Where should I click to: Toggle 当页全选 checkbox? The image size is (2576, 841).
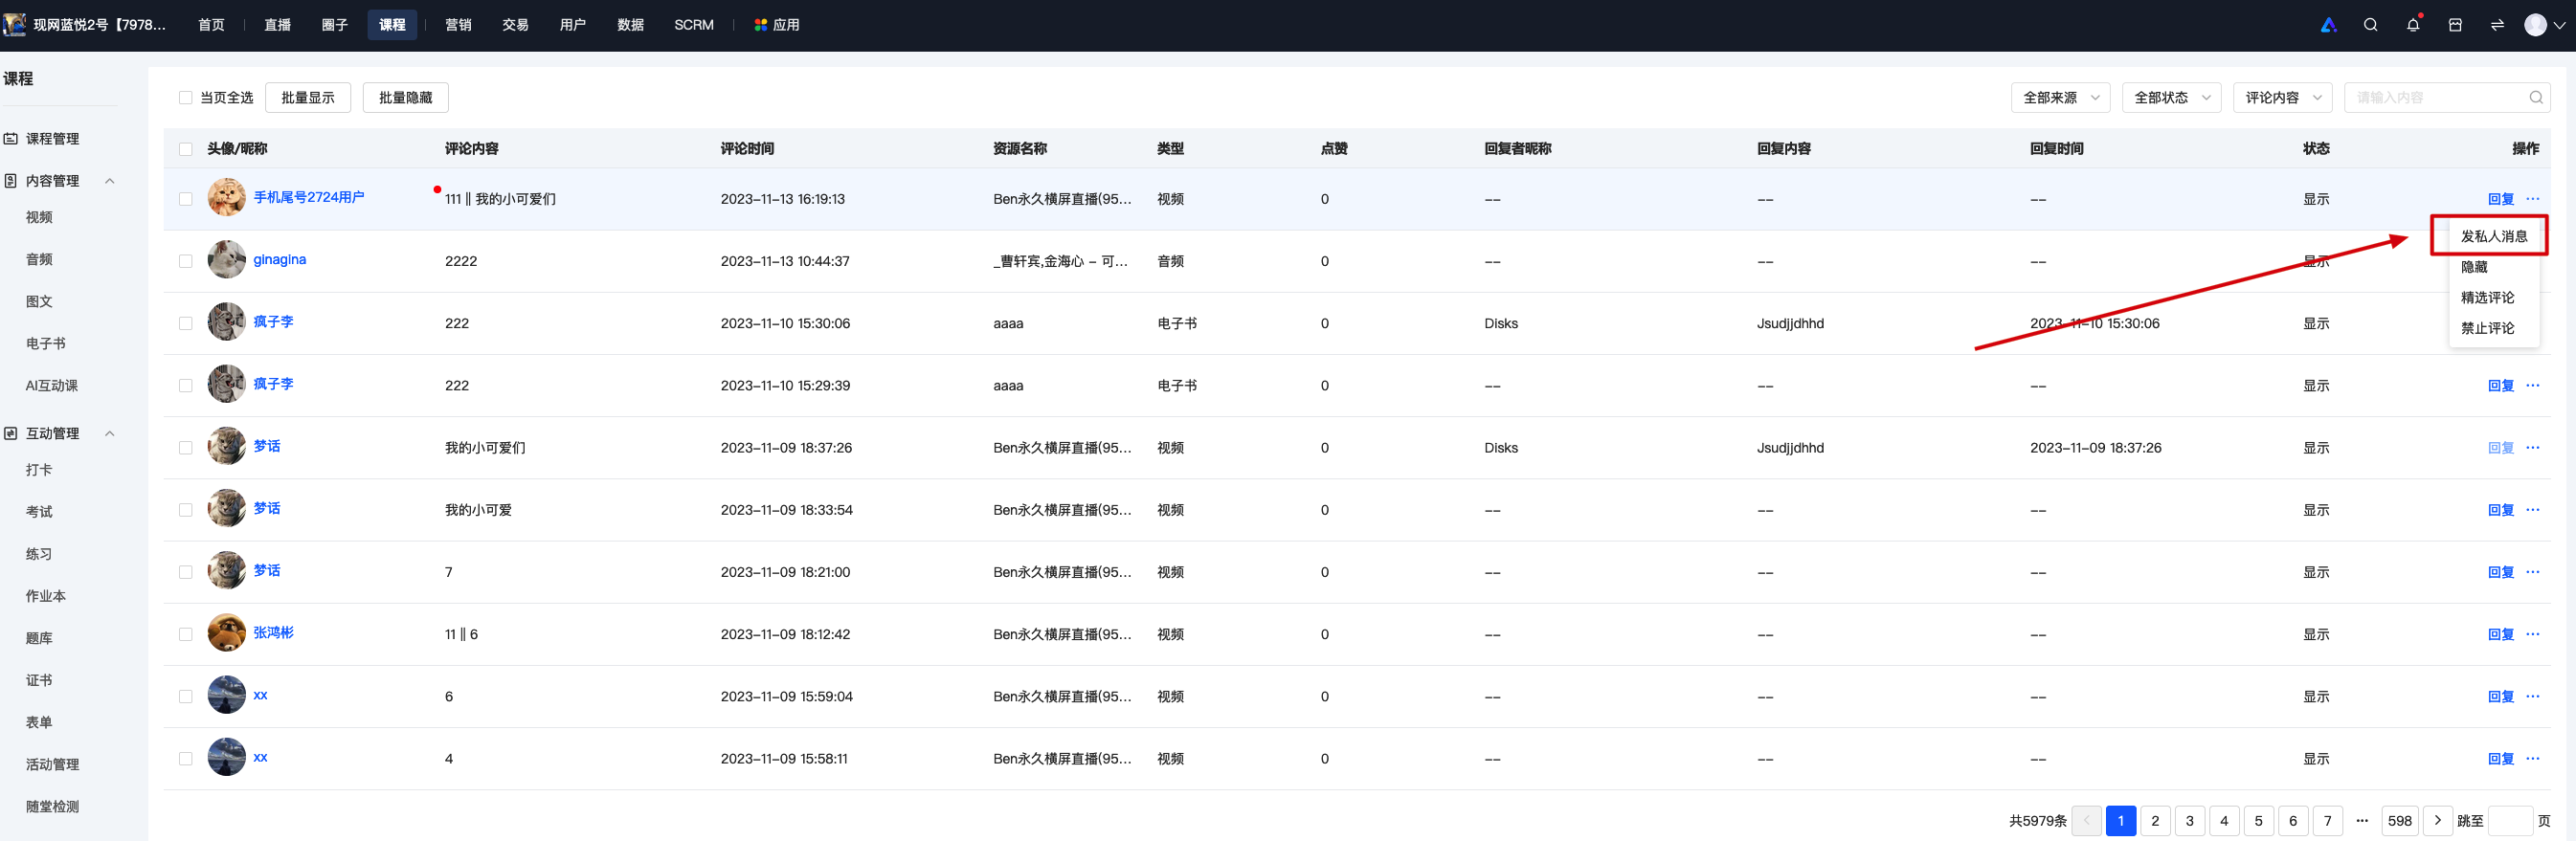coord(185,97)
